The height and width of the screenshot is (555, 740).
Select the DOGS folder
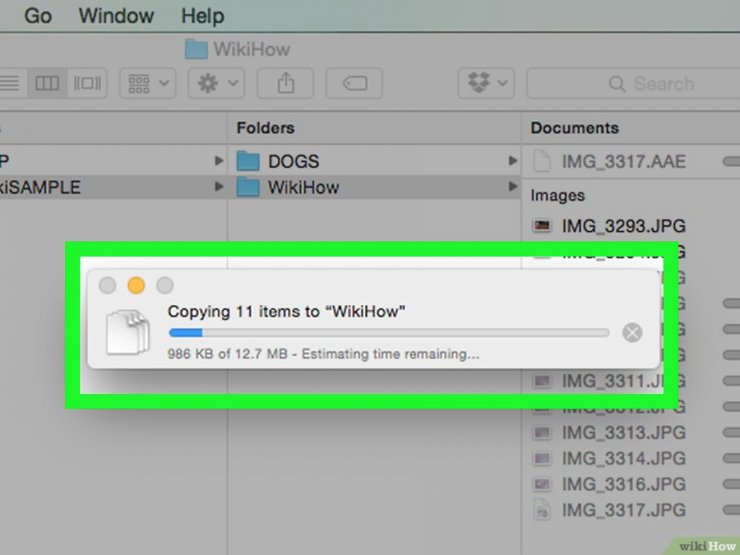coord(374,161)
